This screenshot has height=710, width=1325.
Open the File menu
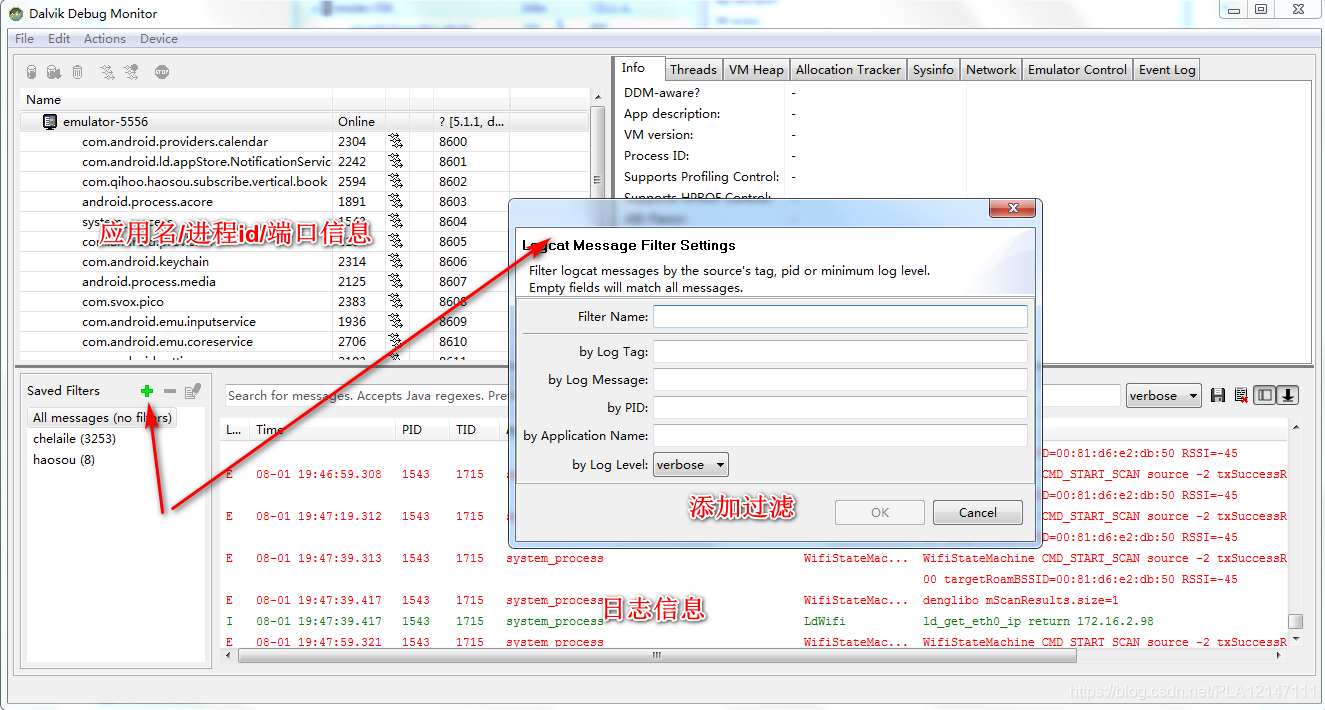tap(25, 39)
